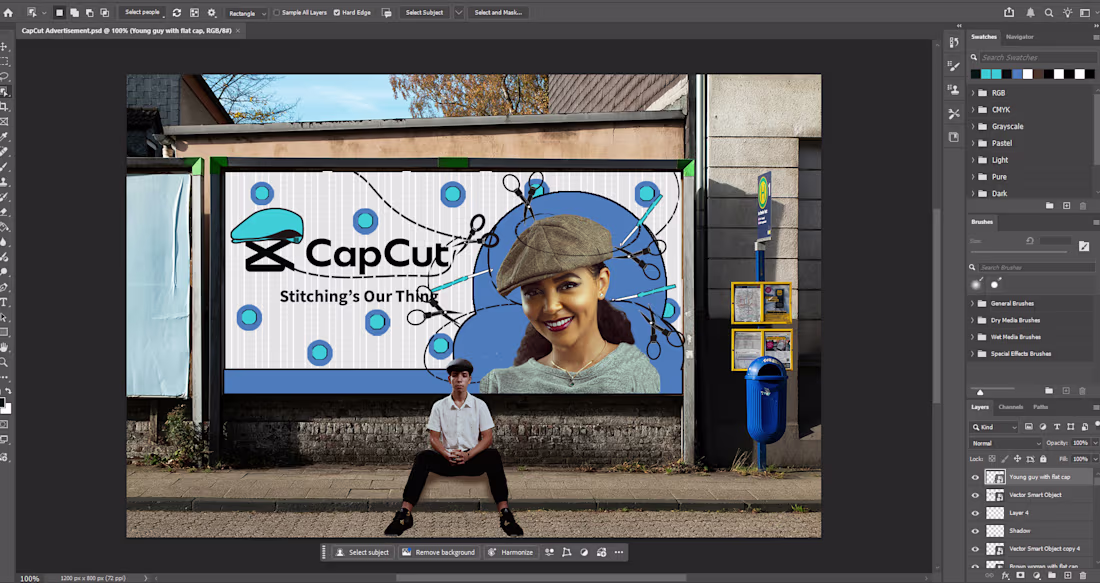
Task: Click the Select people button
Action: [x=142, y=13]
